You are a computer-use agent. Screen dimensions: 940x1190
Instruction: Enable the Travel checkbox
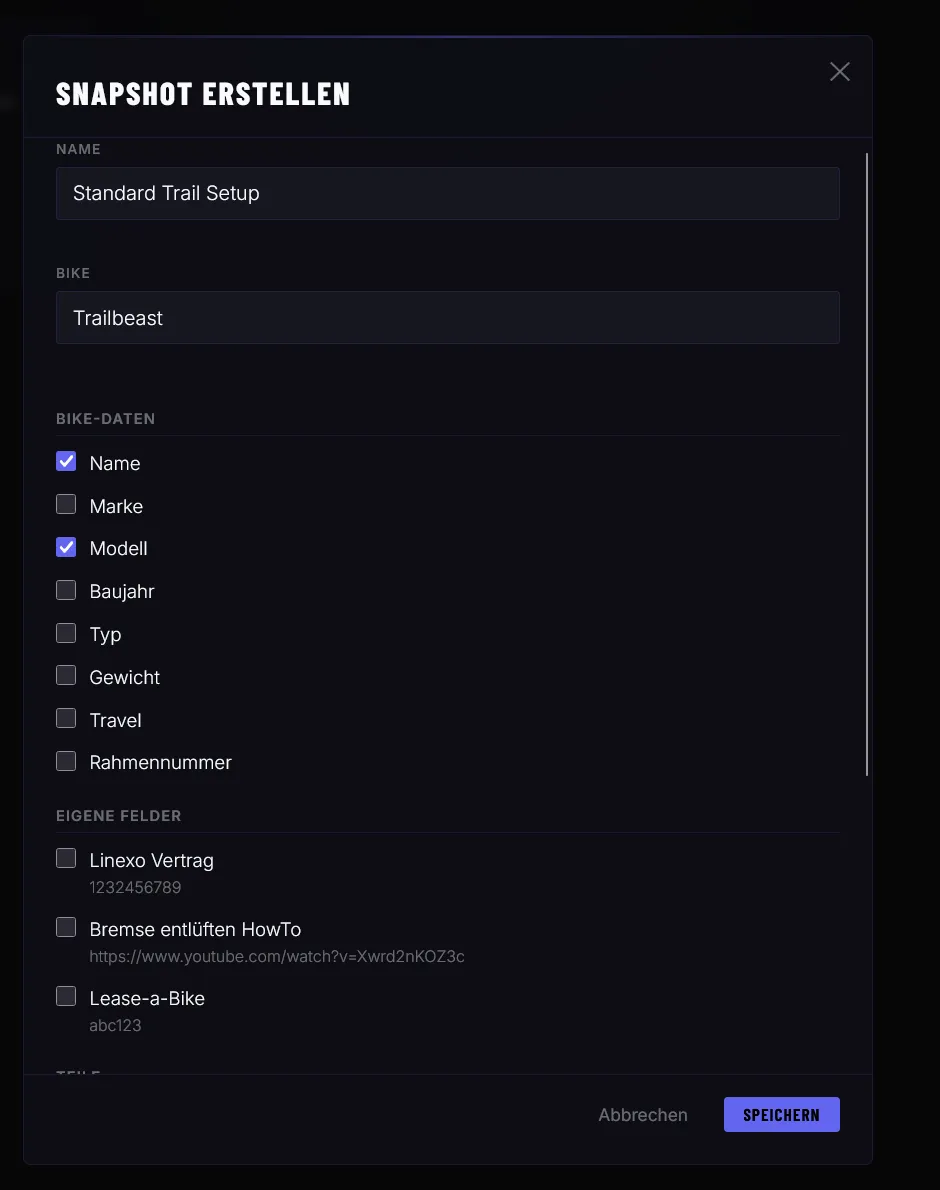(66, 719)
